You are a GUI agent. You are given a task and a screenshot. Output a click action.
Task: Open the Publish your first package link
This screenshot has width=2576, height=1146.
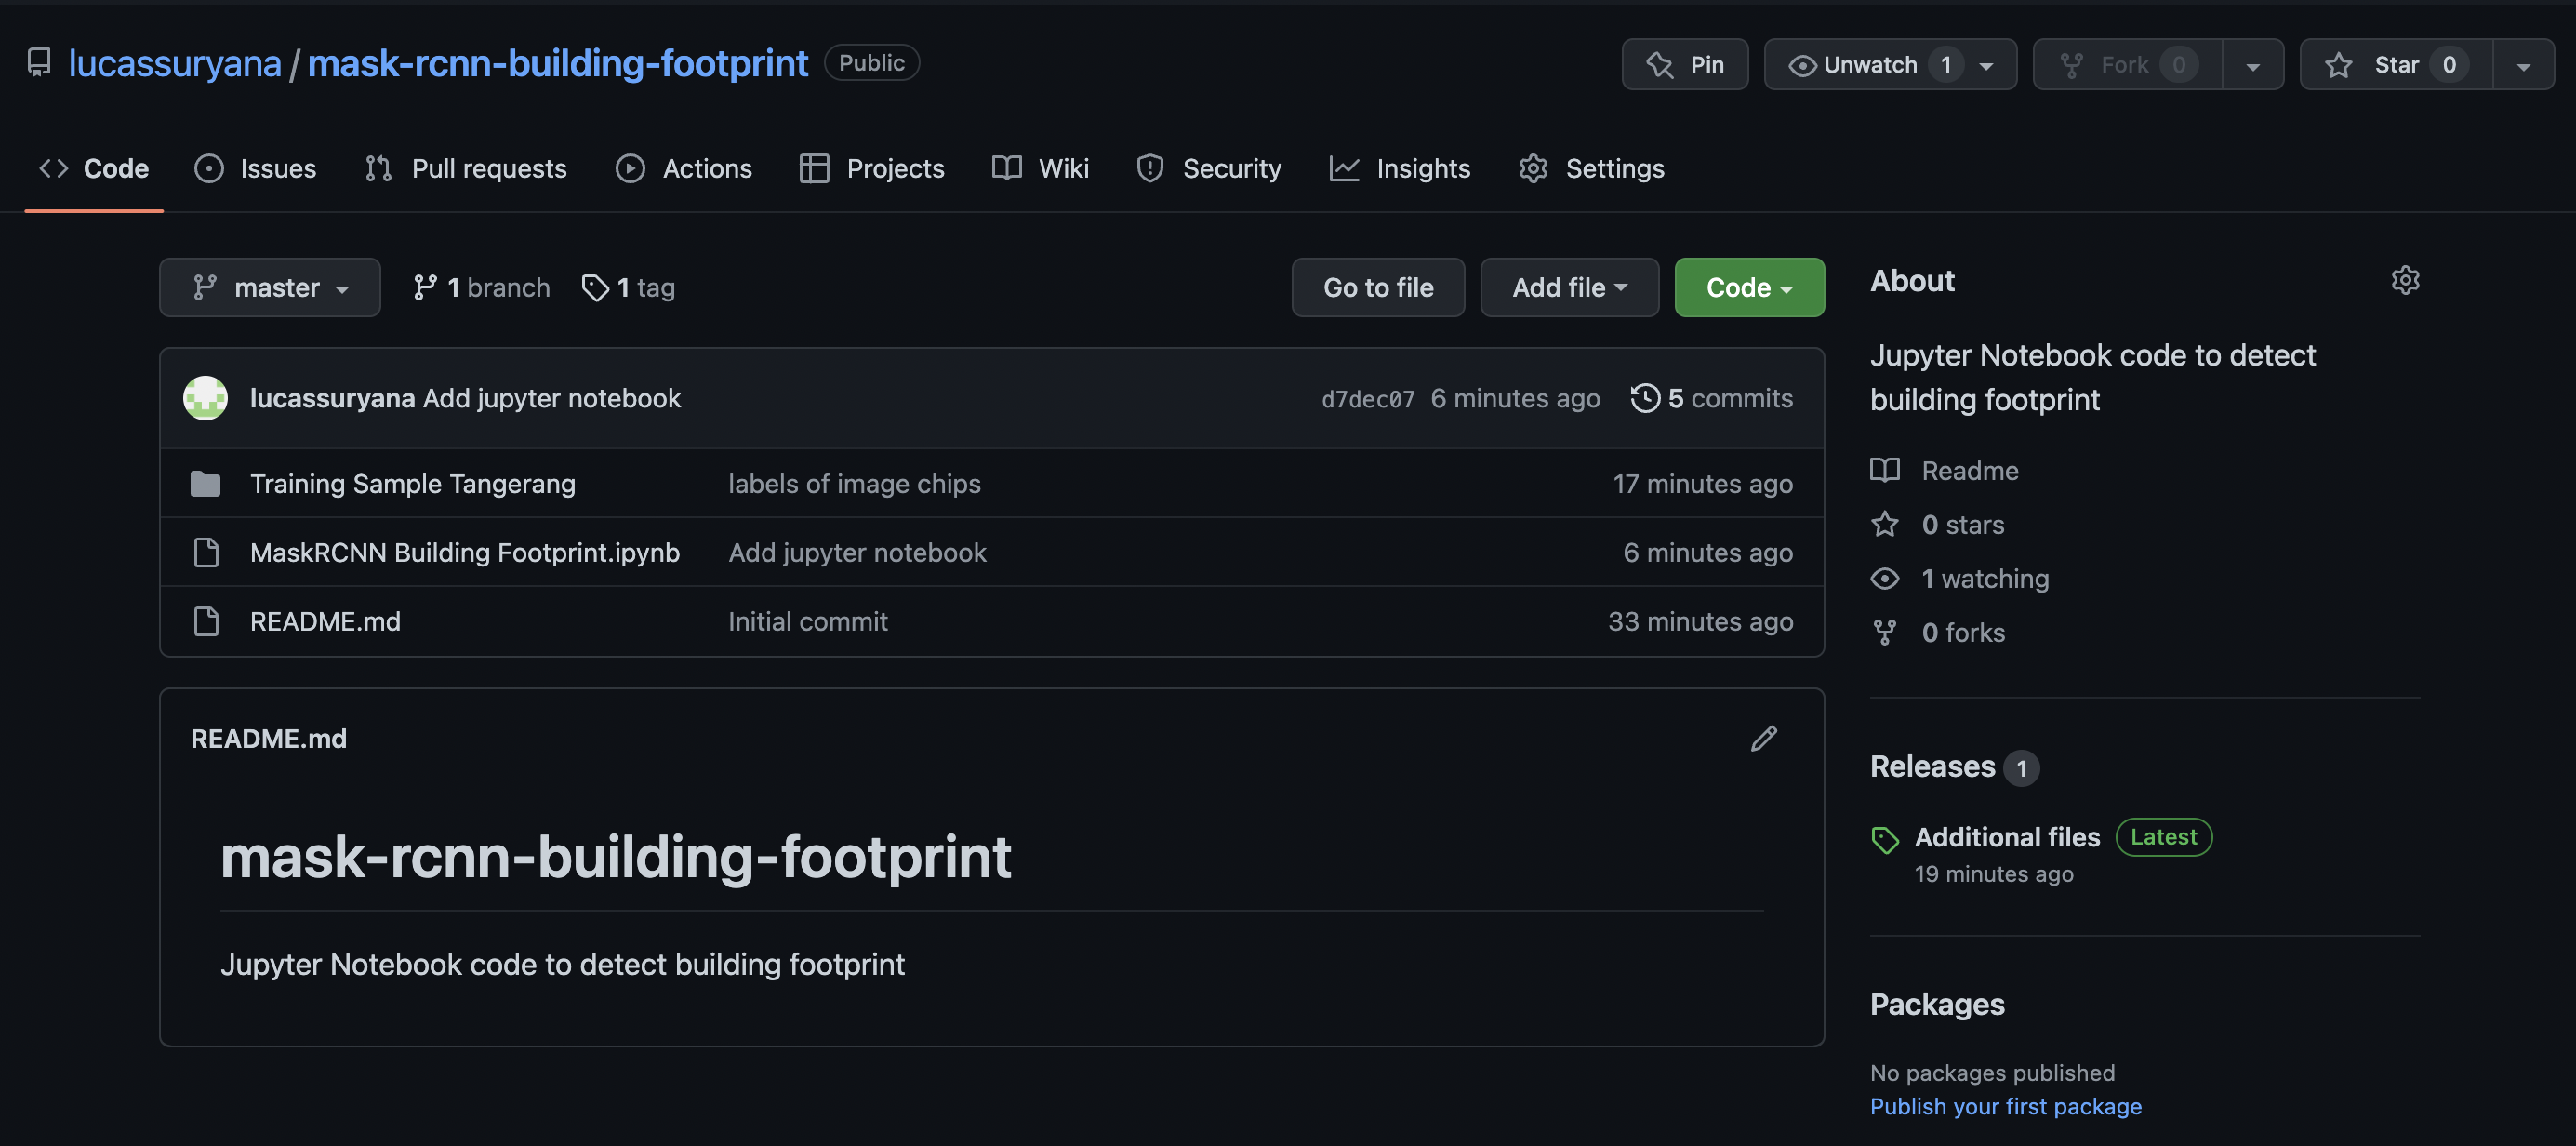[2005, 1106]
